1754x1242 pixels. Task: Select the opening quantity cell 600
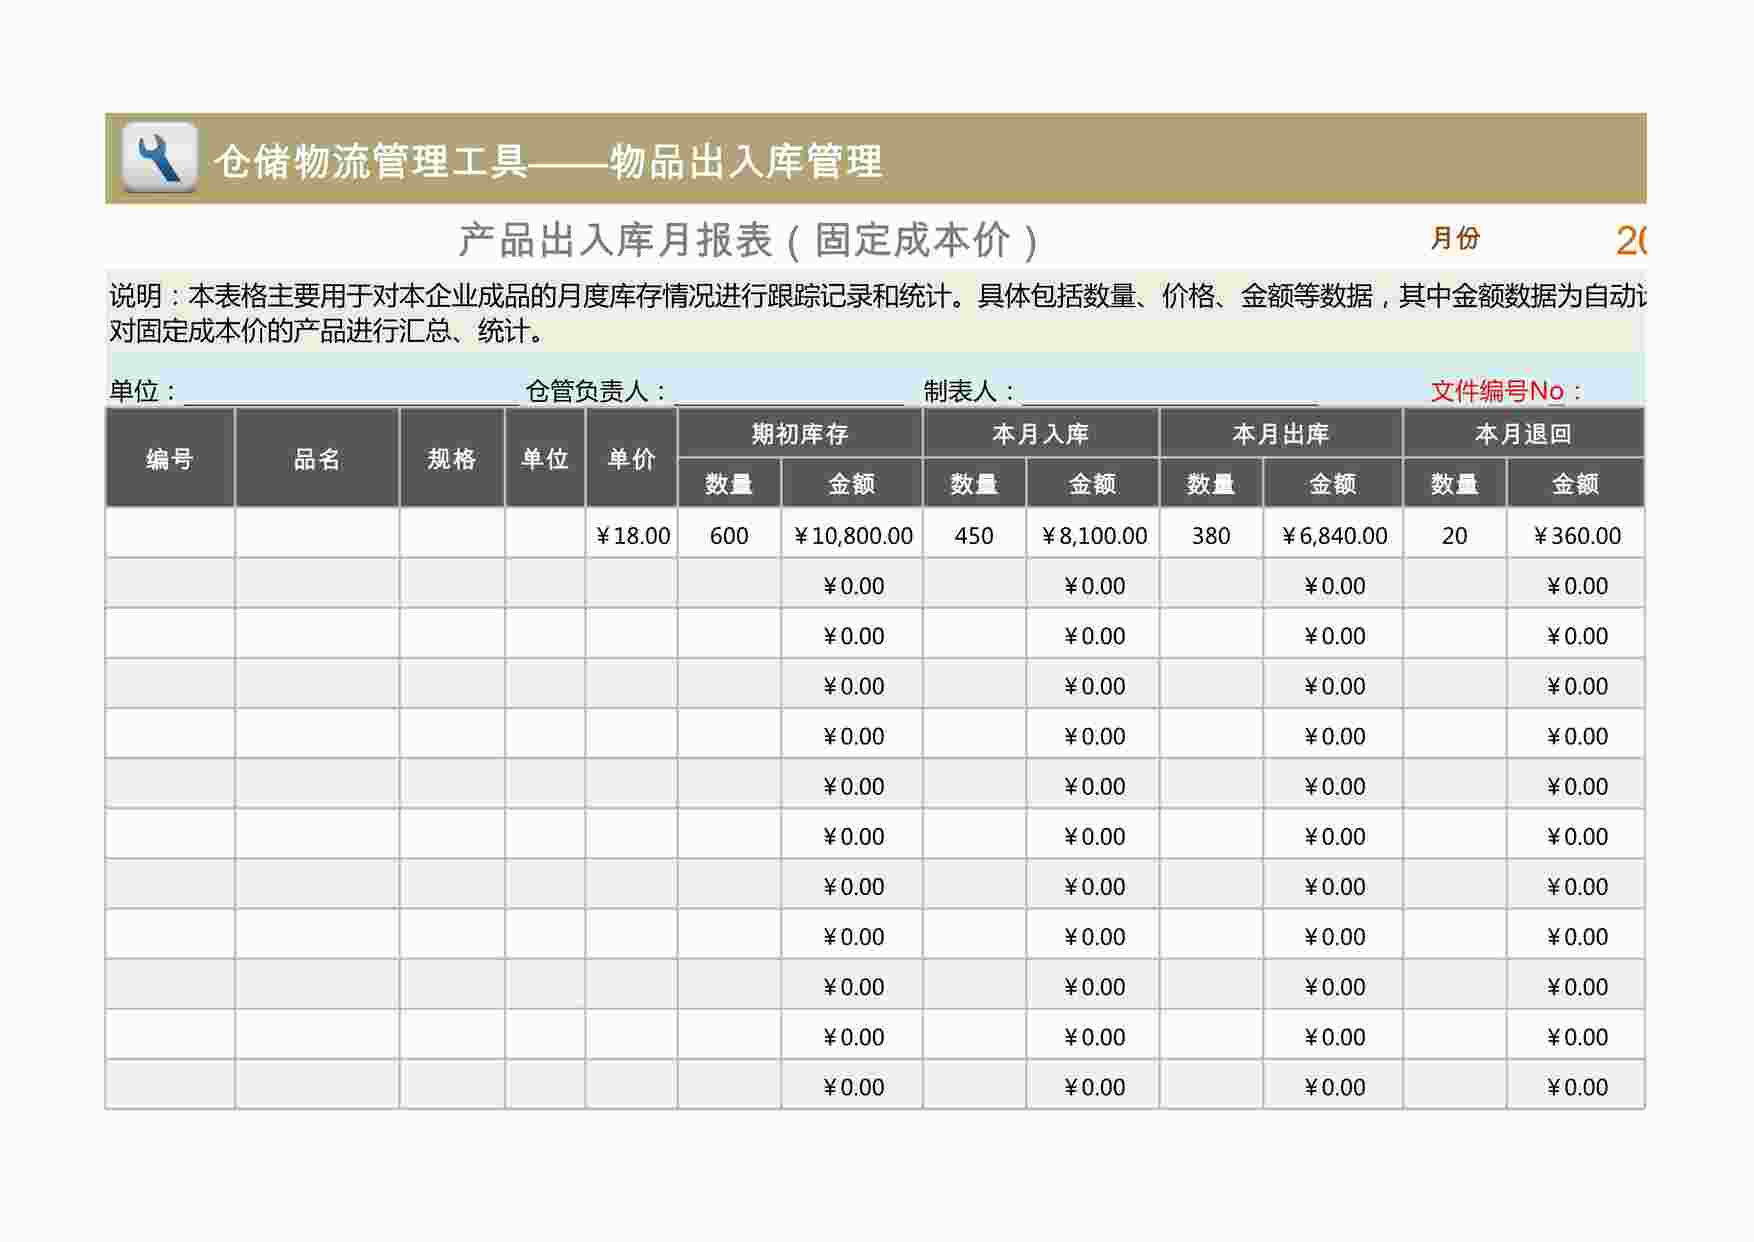729,535
